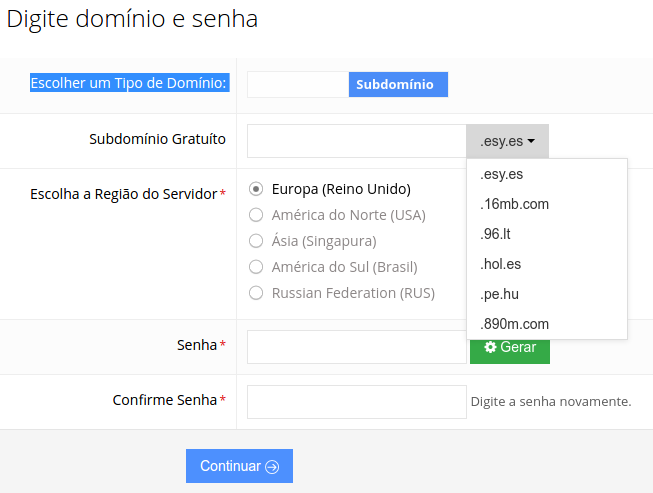Image resolution: width=653 pixels, height=493 pixels.
Task: Select América do Norte (USA) radio option
Action: pyautogui.click(x=256, y=215)
